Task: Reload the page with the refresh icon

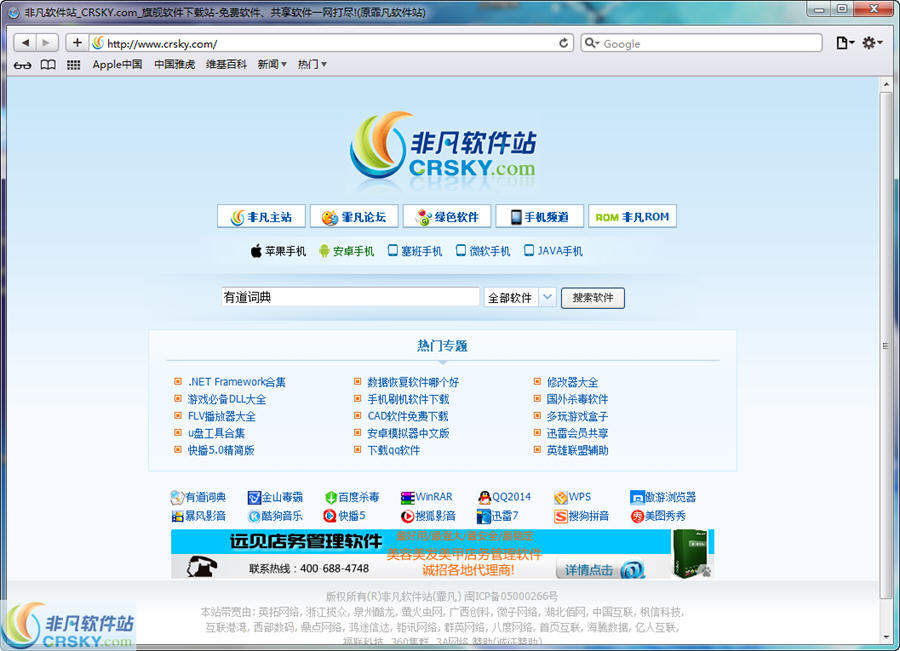Action: click(x=564, y=43)
